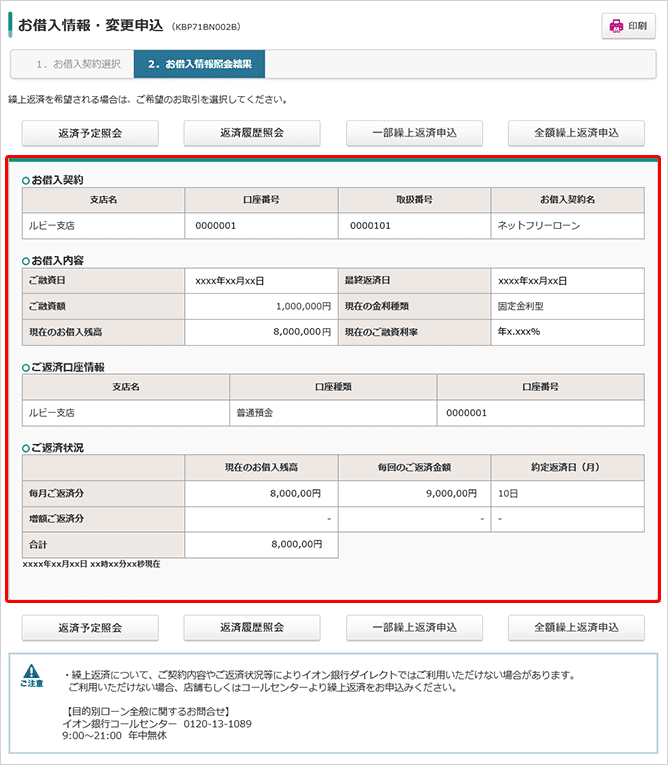668x765 pixels.
Task: Click the 現在のお借入残高 label in お借入内容
Action: pos(65,332)
